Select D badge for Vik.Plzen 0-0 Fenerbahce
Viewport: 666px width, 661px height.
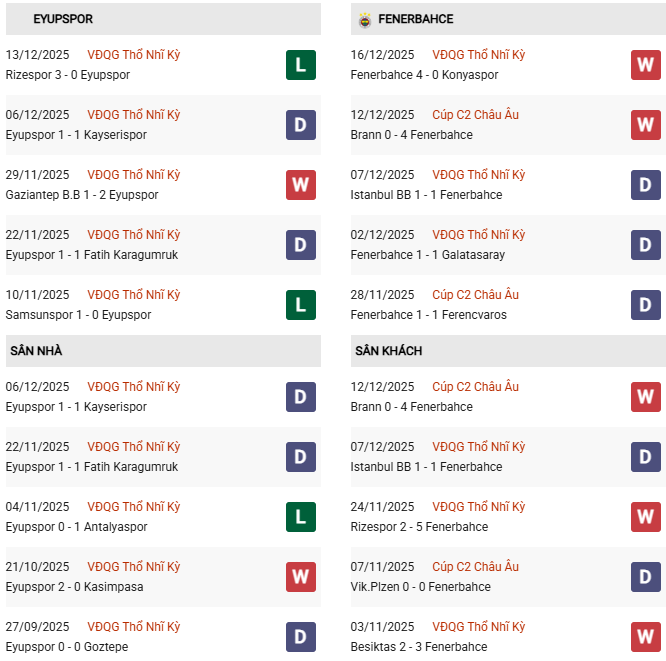(x=645, y=577)
